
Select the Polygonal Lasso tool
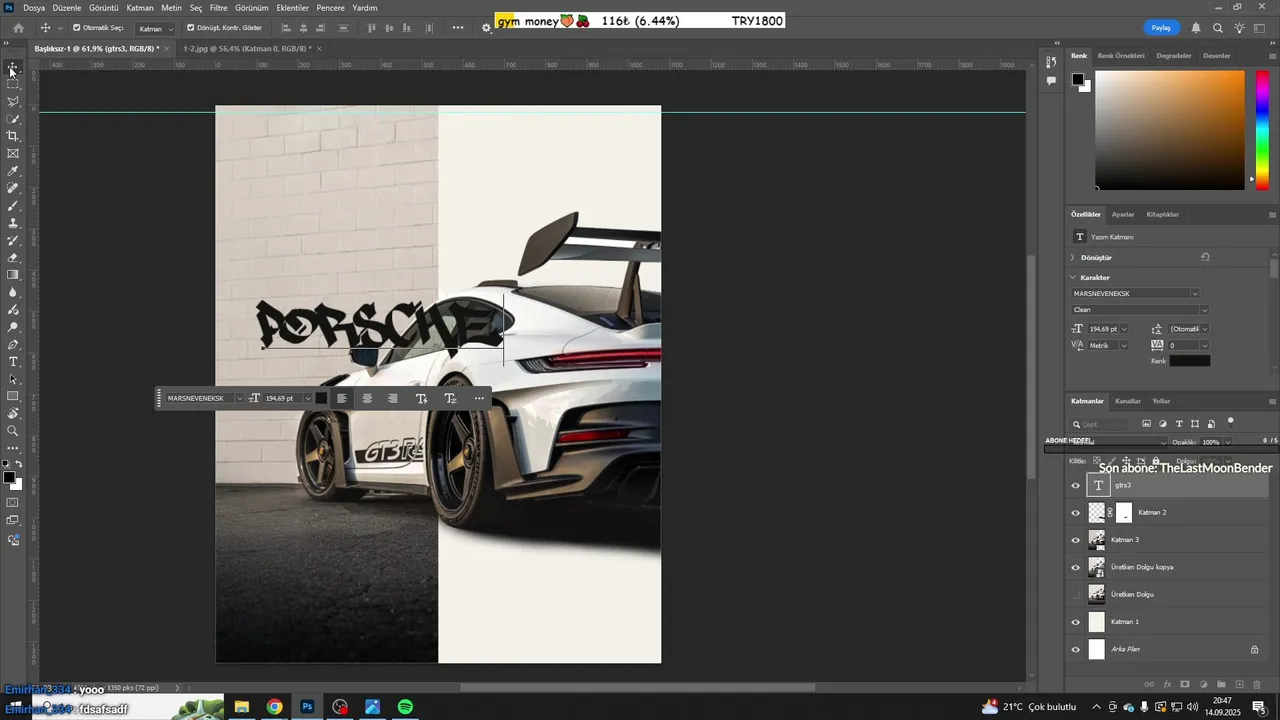point(13,101)
